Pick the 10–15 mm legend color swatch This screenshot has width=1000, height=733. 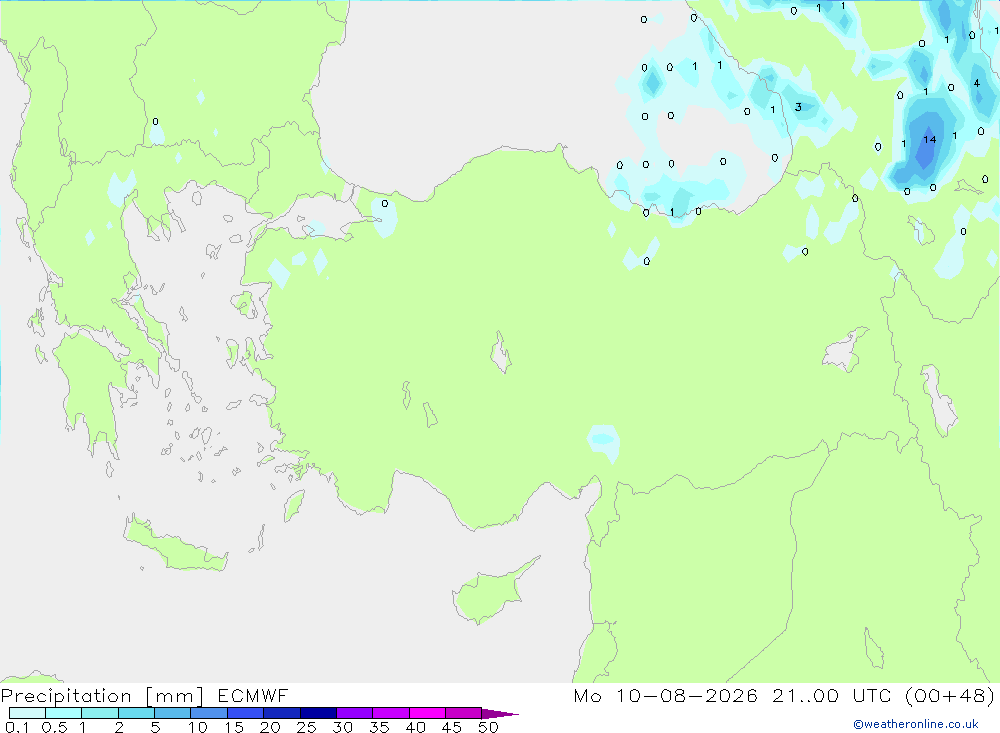(x=209, y=713)
